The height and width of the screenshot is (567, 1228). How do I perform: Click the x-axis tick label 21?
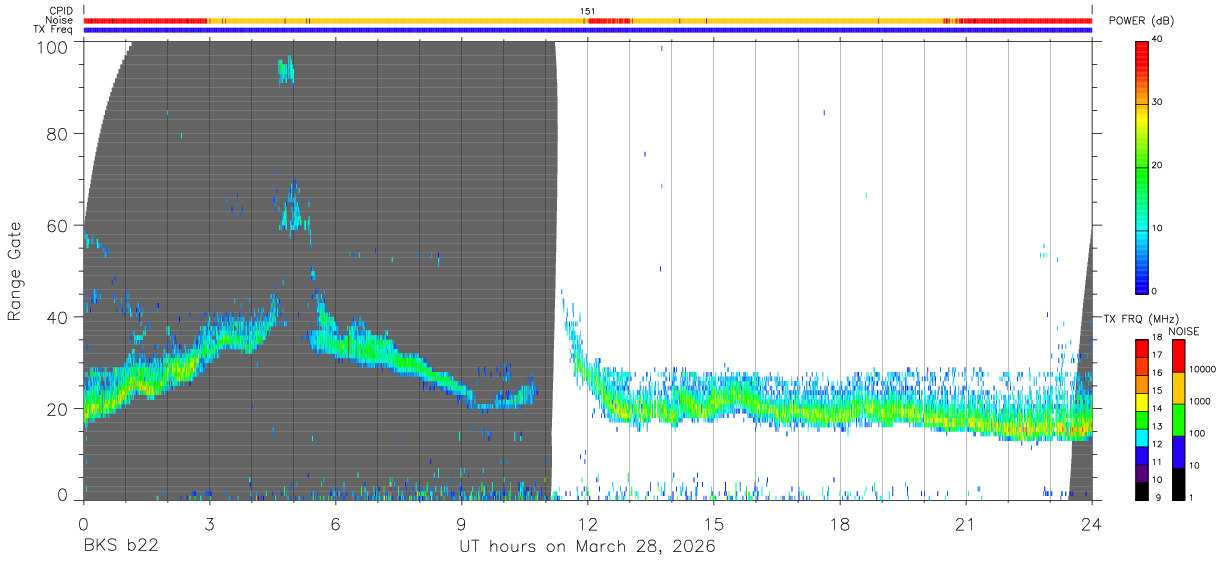[966, 524]
